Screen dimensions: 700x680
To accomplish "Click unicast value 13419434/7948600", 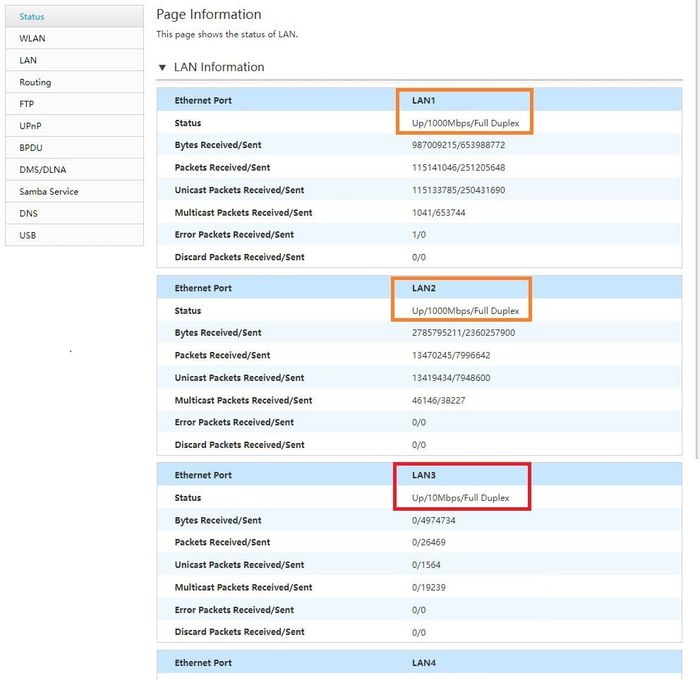I will [x=451, y=378].
